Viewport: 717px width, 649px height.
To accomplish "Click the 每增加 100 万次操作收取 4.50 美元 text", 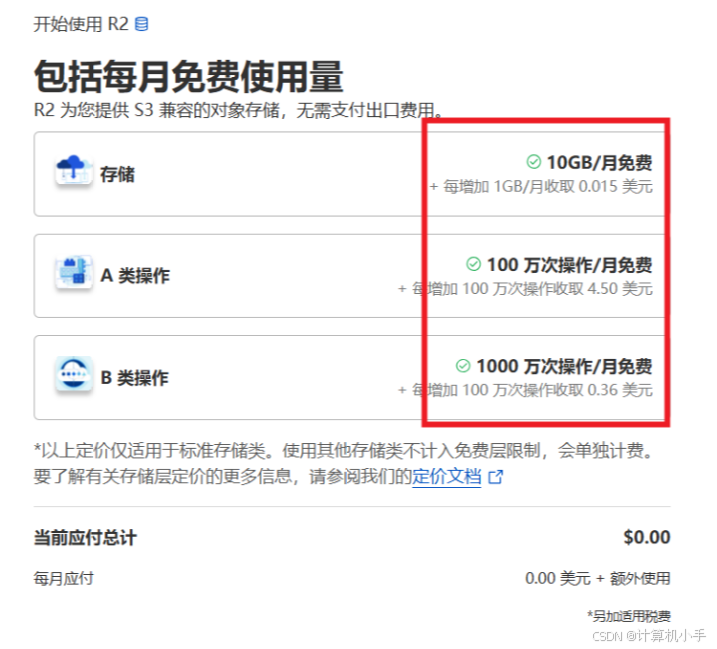I will coord(525,289).
